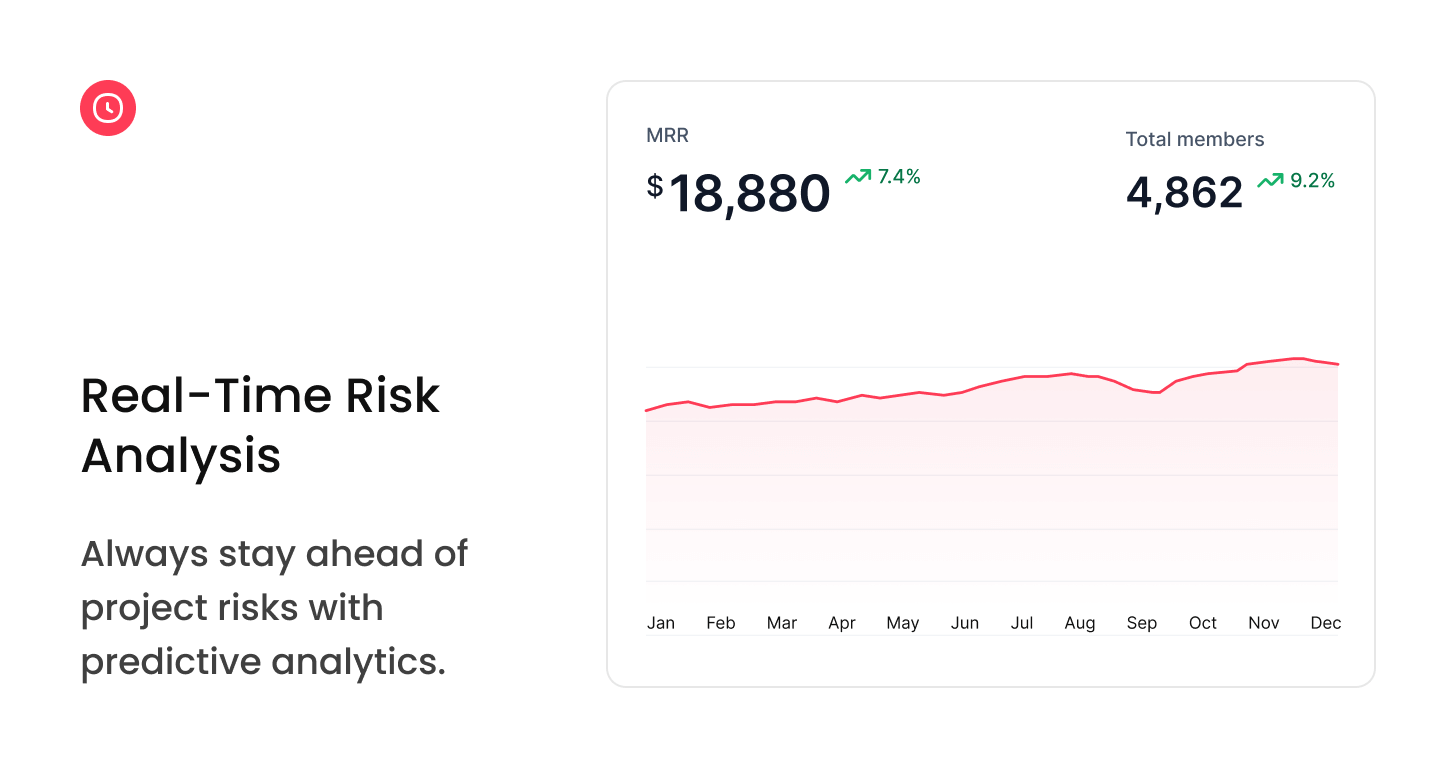Pick the May month label
Screen dimensions: 1456x768
click(x=902, y=623)
